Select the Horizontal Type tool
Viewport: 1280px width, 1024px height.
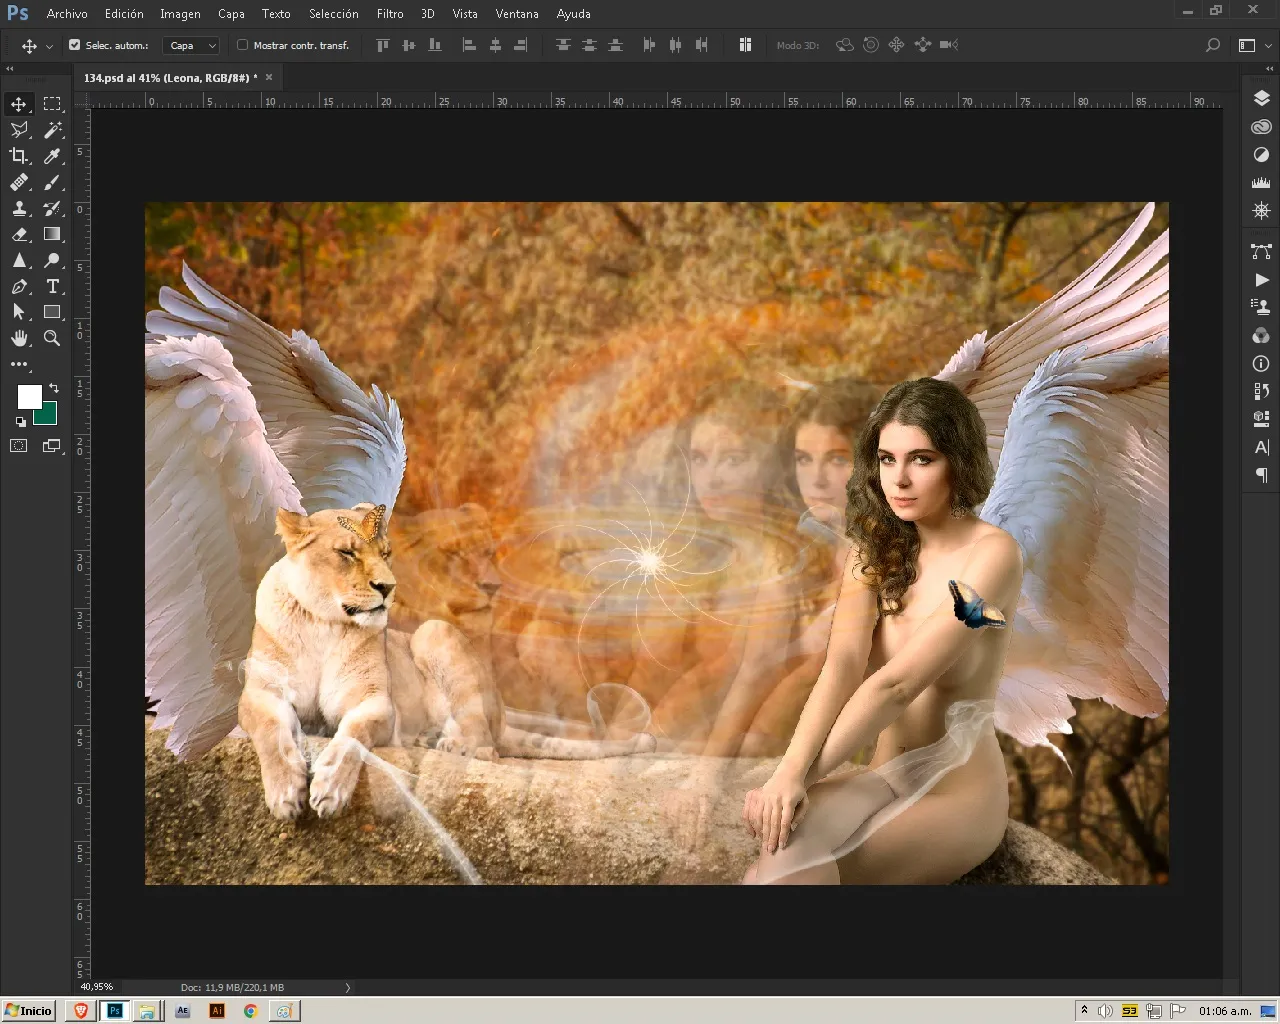click(52, 286)
